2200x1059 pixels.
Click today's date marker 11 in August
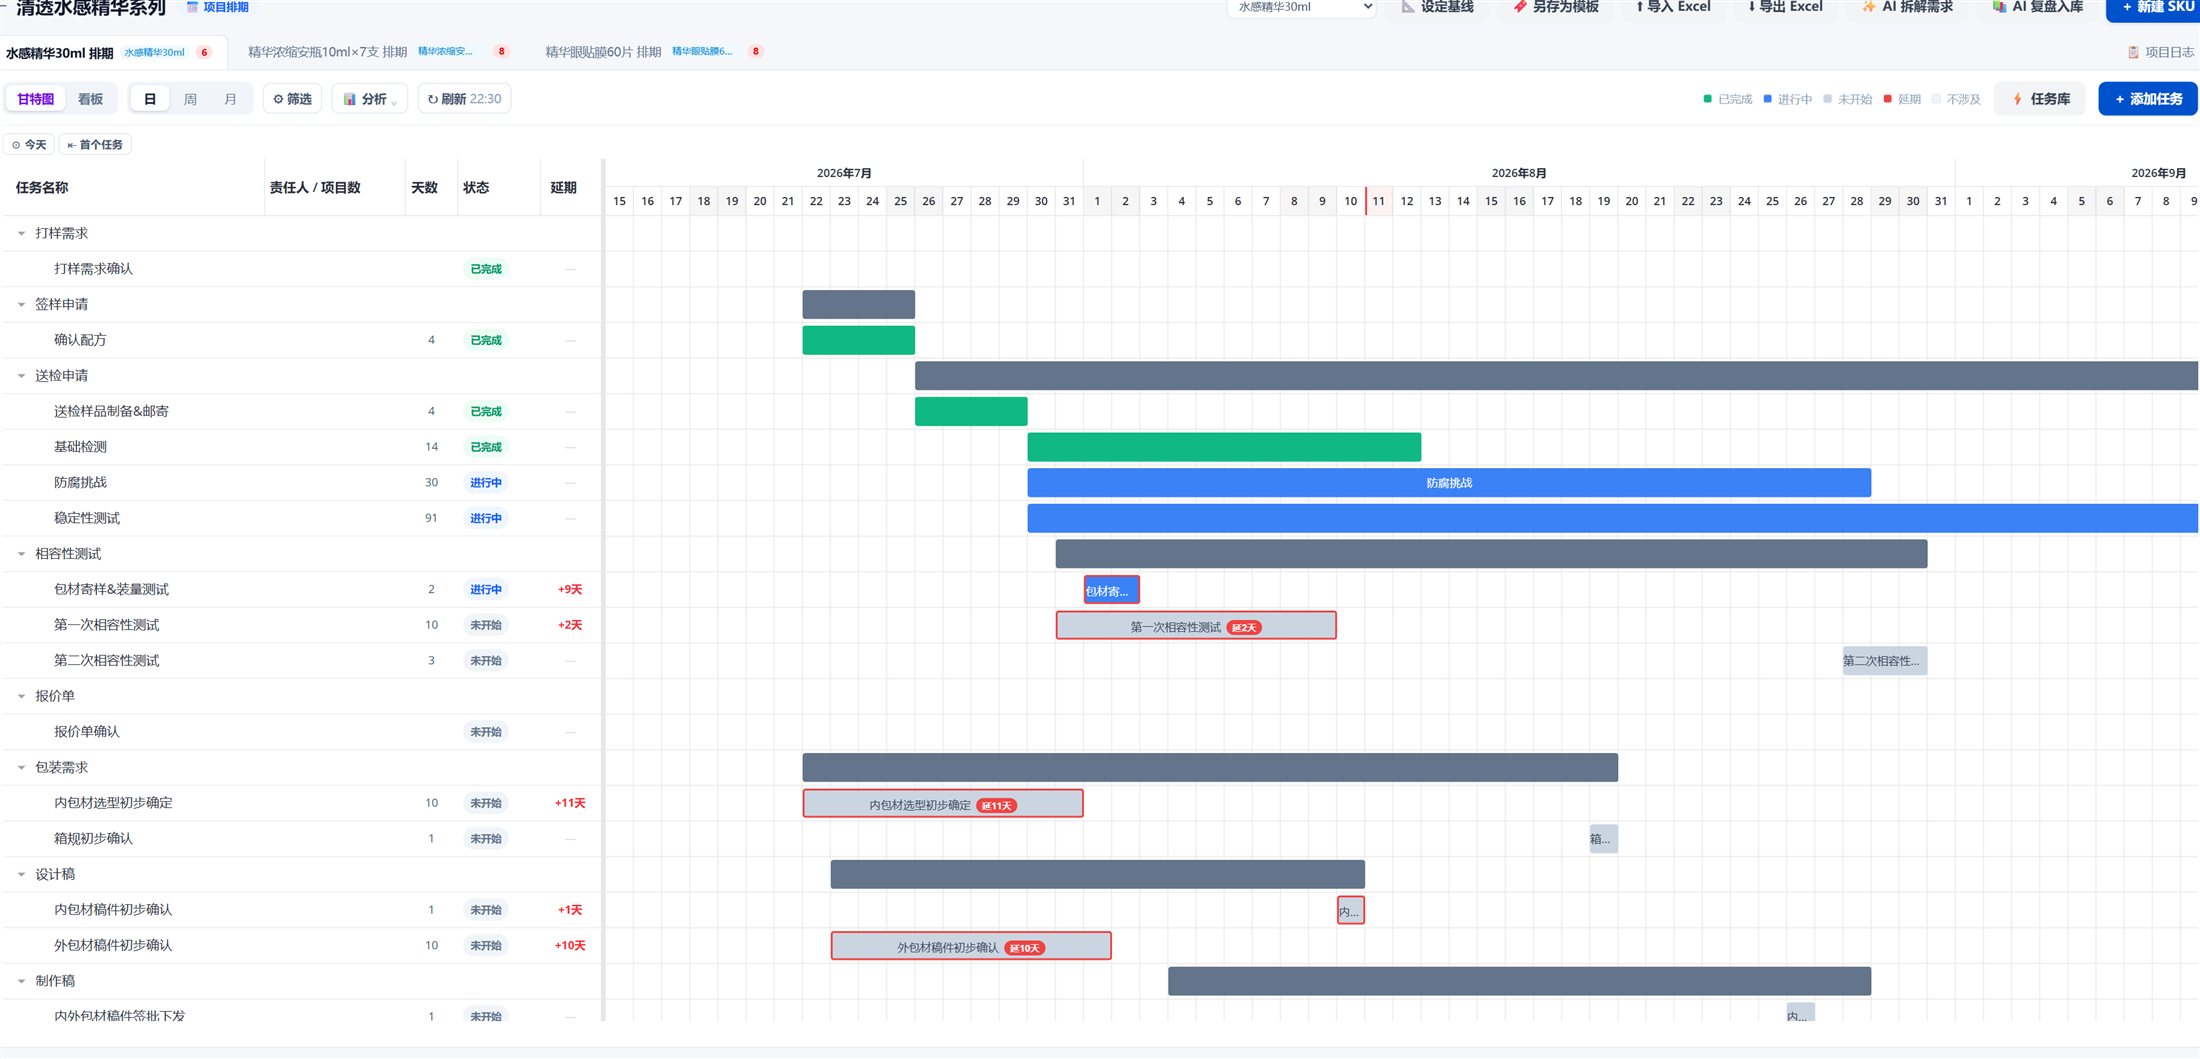click(1379, 201)
